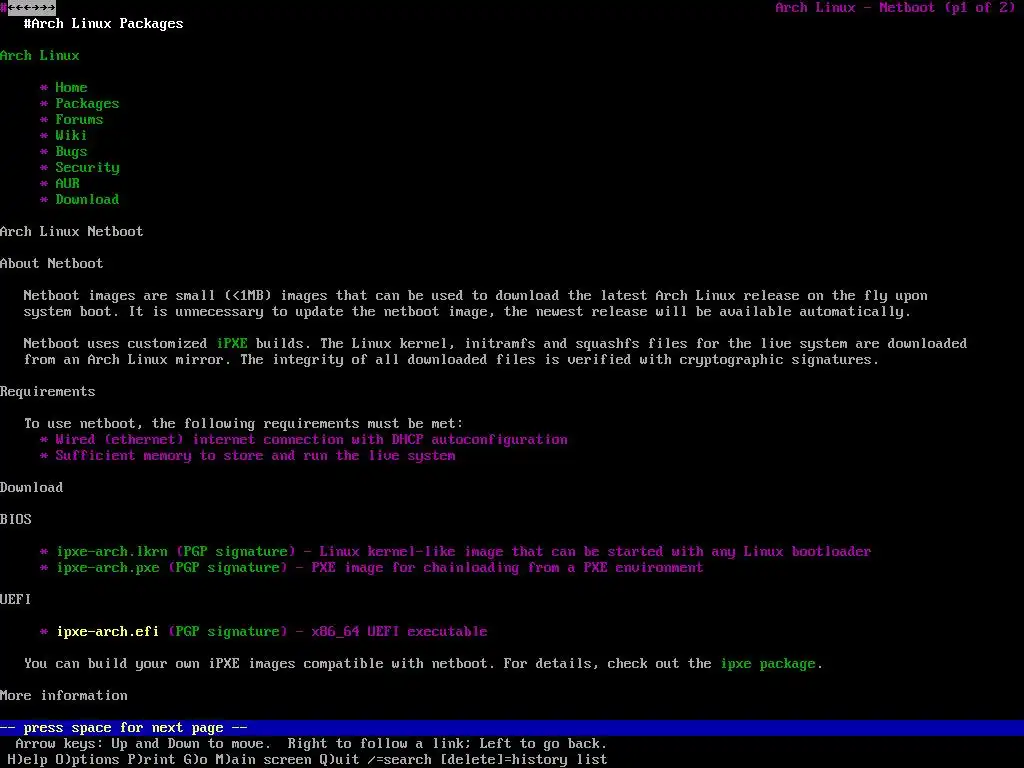Follow the Bugs link
Screen dimensions: 1024x768
71,152
